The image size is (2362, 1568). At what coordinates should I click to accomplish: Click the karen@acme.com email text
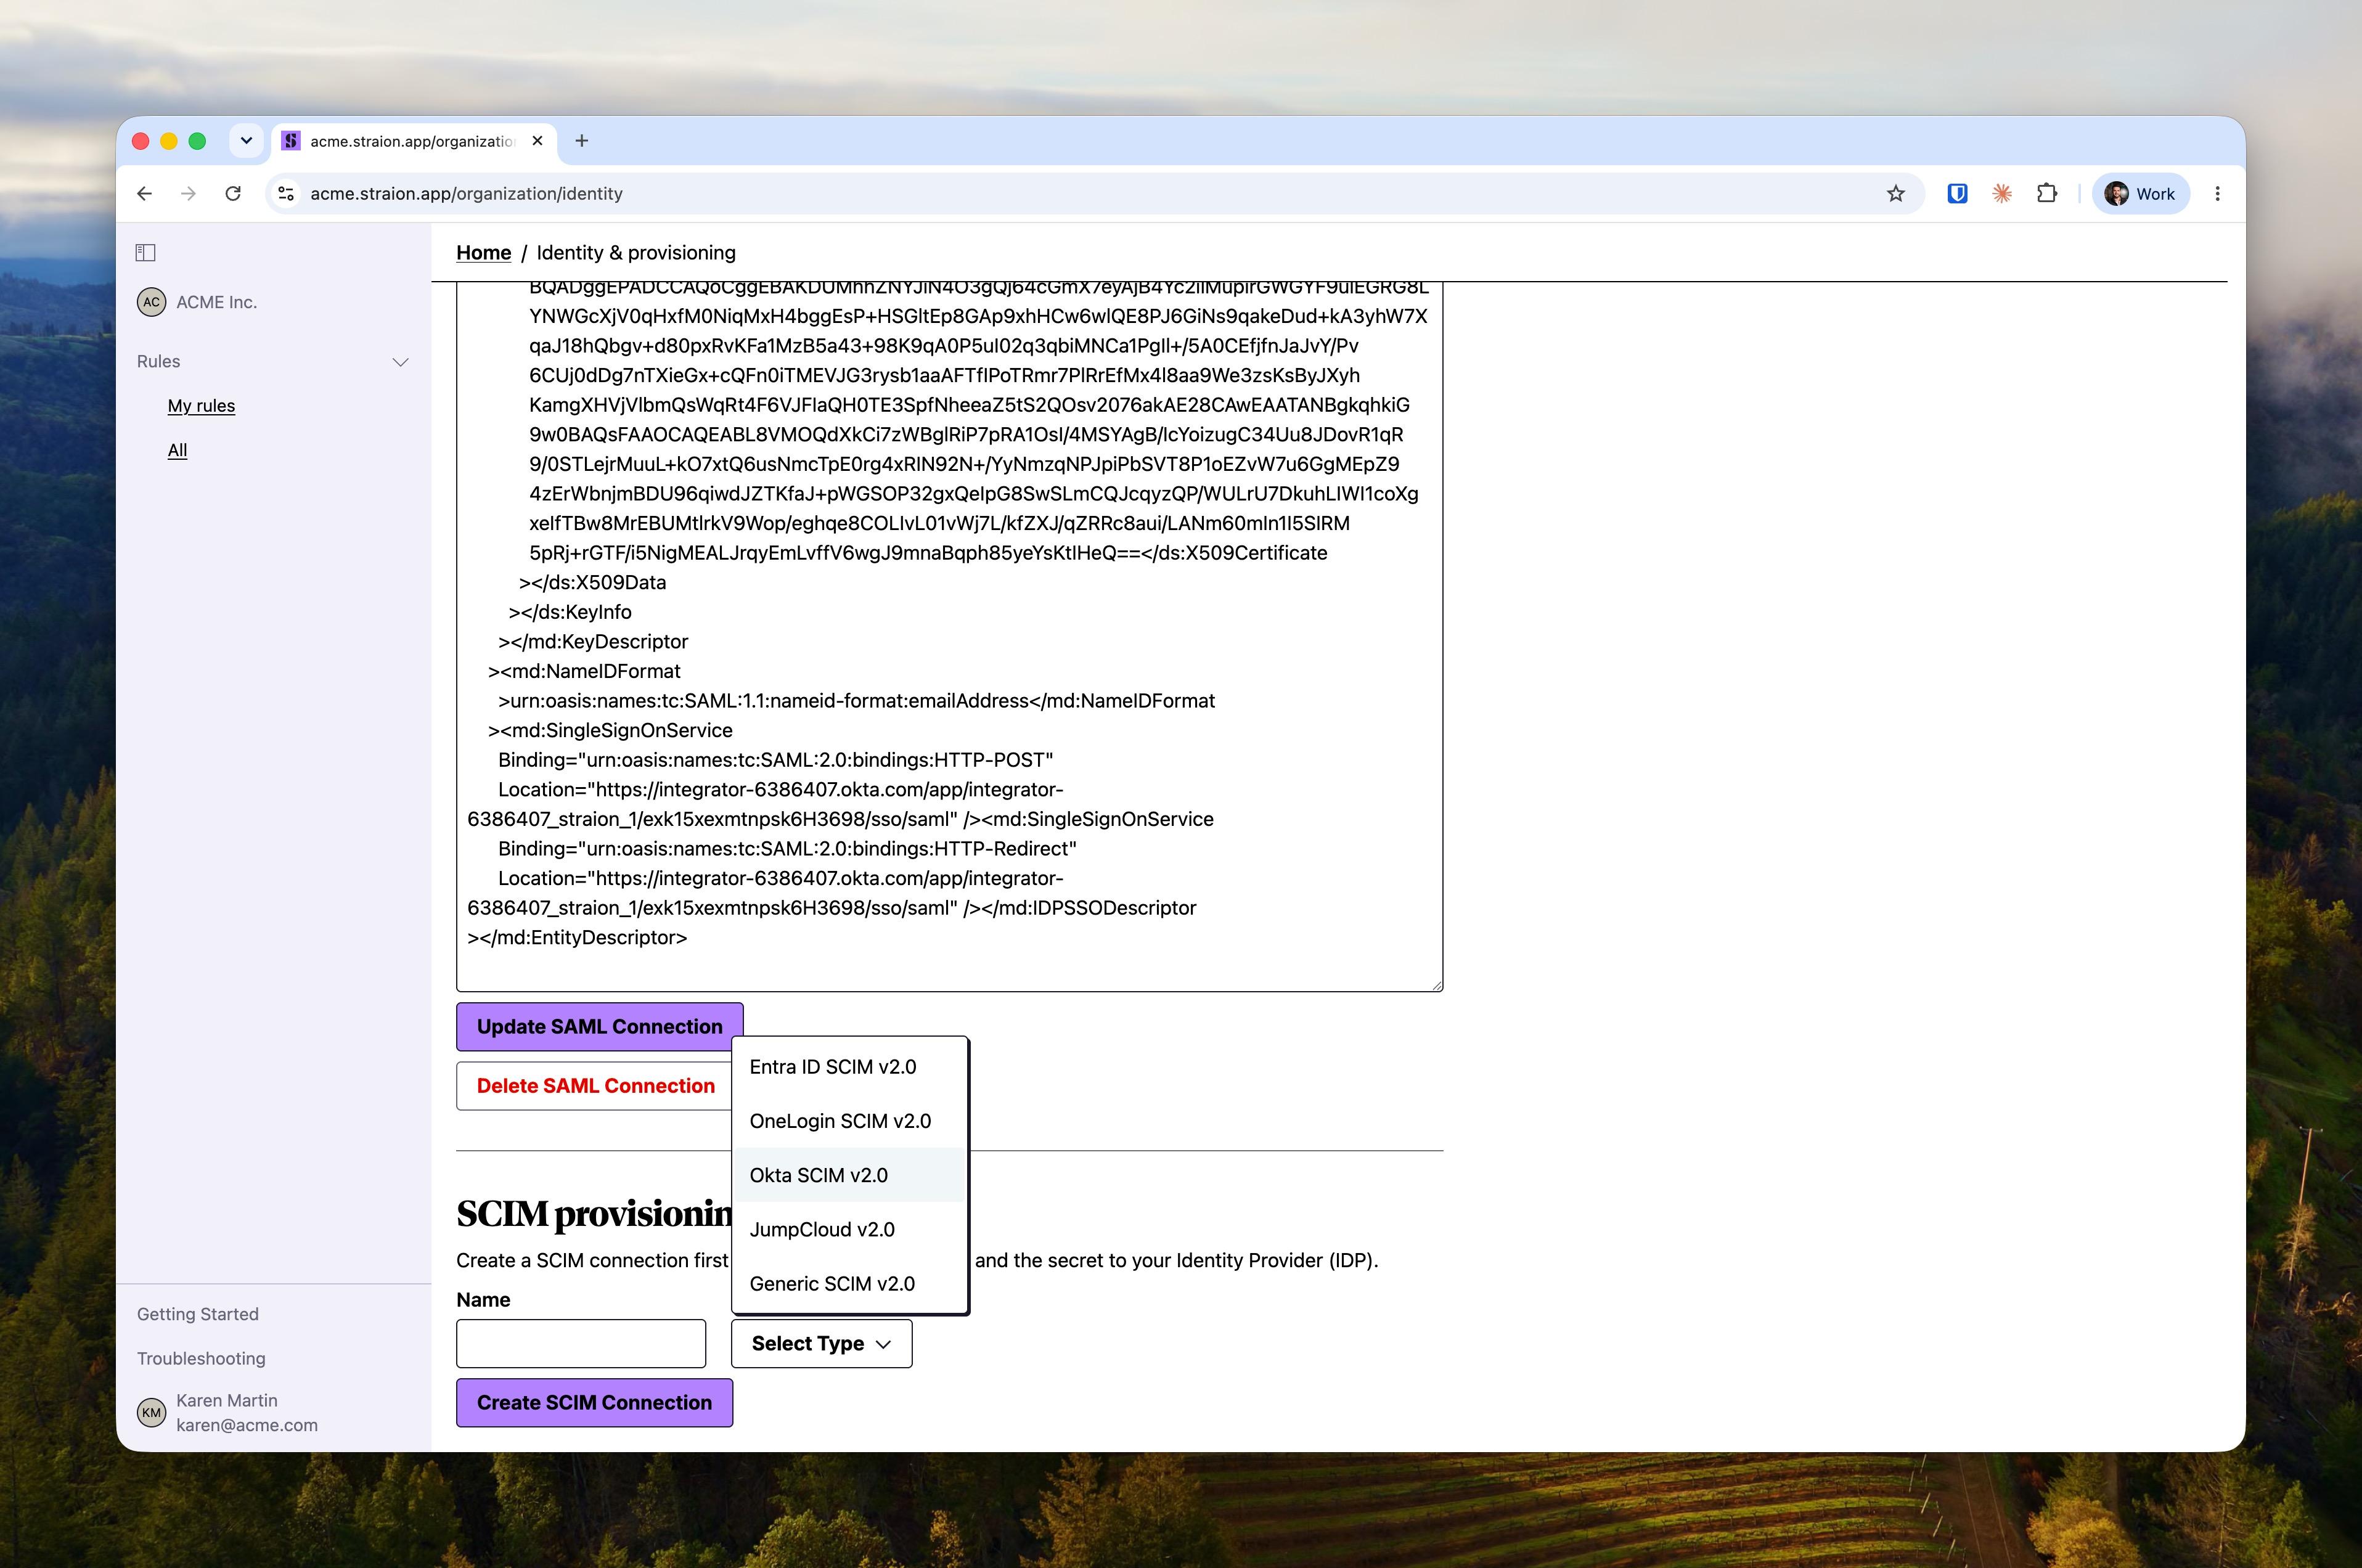pyautogui.click(x=247, y=1425)
